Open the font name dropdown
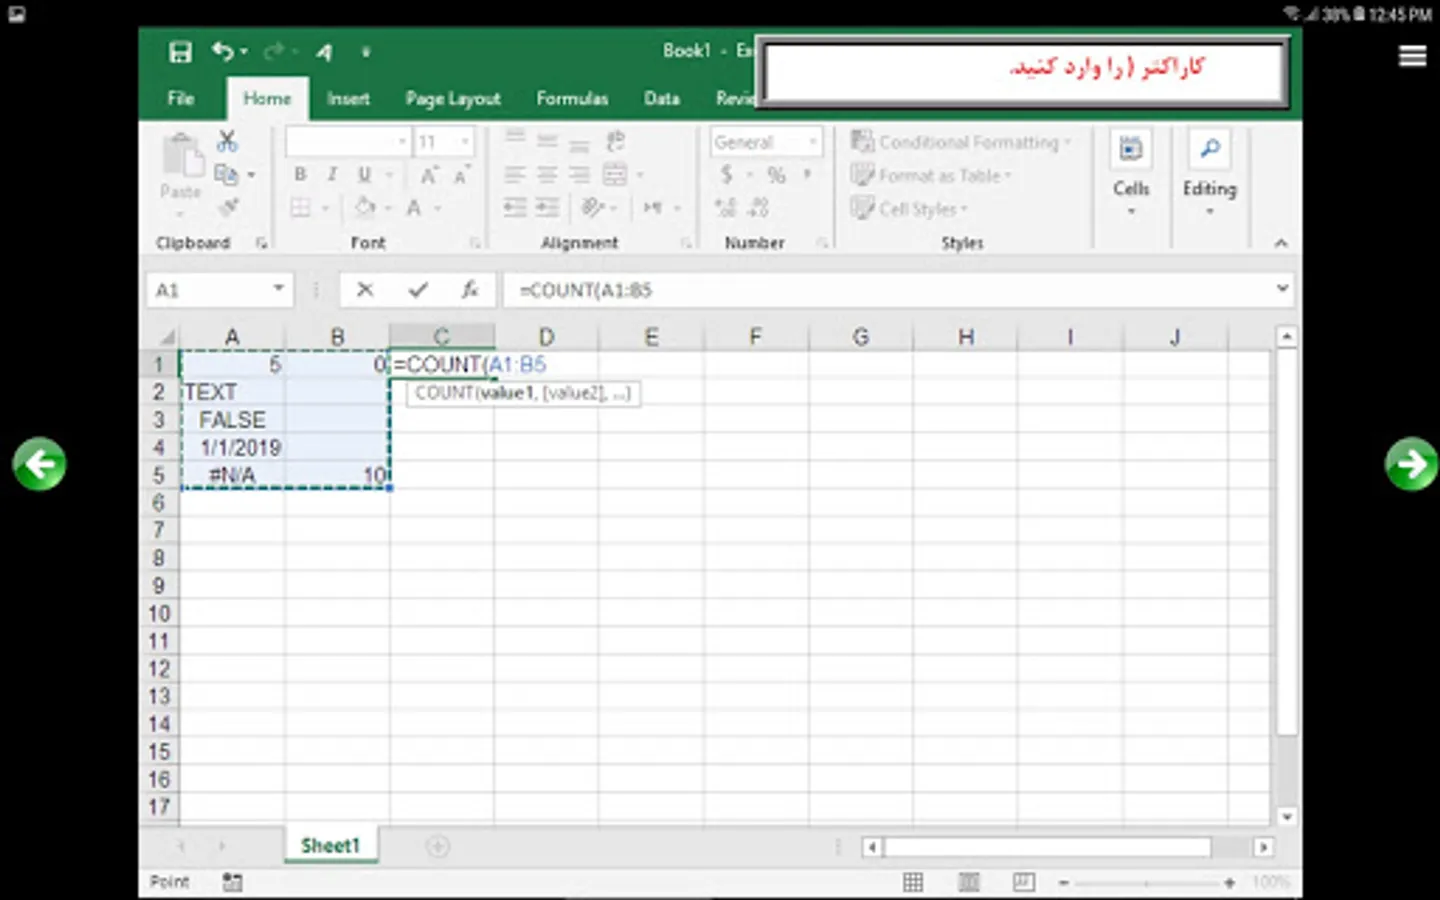This screenshot has width=1440, height=900. tap(402, 142)
